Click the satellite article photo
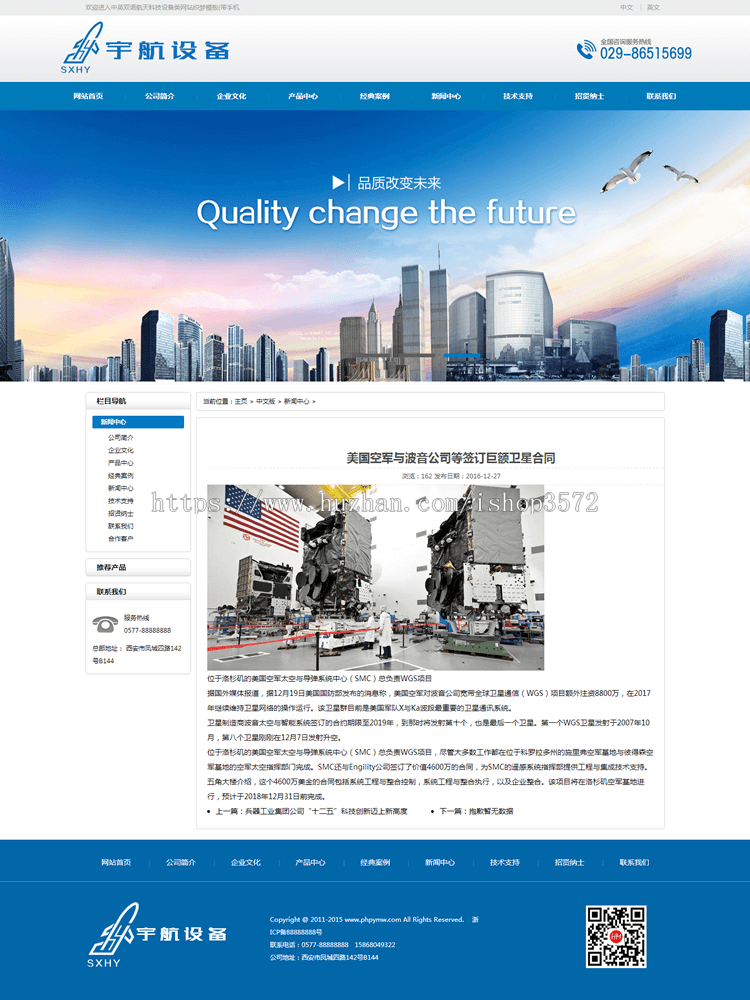The height and width of the screenshot is (1000, 750). click(x=376, y=577)
